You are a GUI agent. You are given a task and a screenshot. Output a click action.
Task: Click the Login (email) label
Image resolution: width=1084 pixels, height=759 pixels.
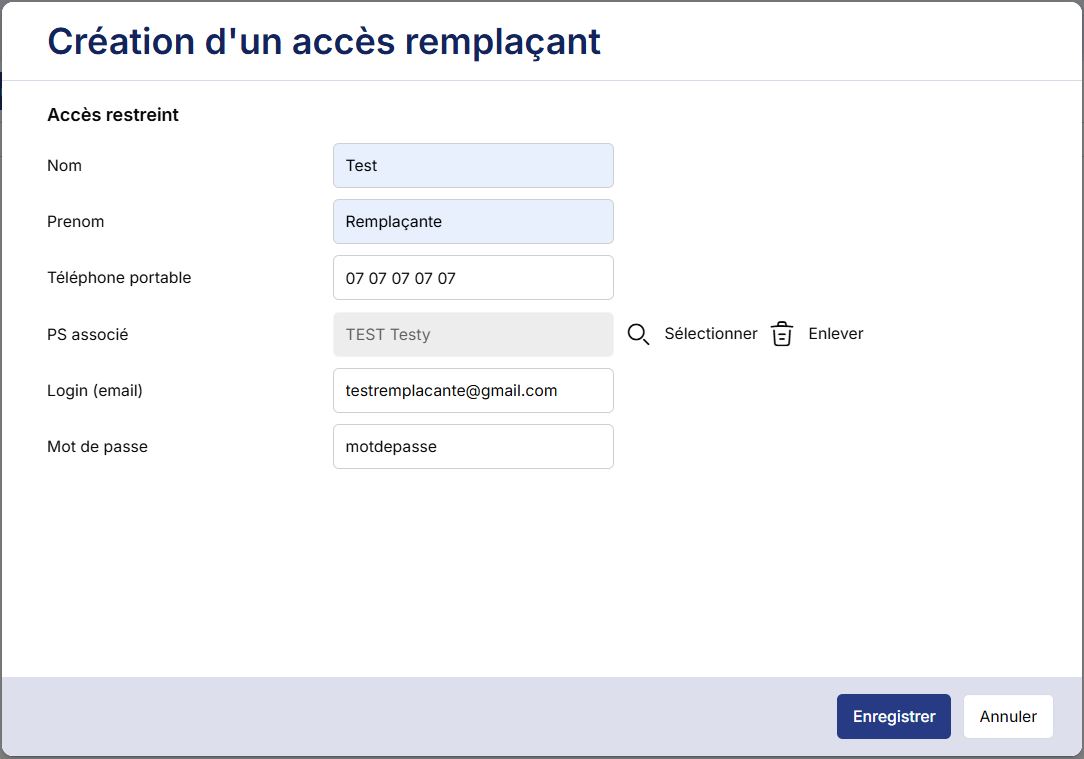coord(95,391)
